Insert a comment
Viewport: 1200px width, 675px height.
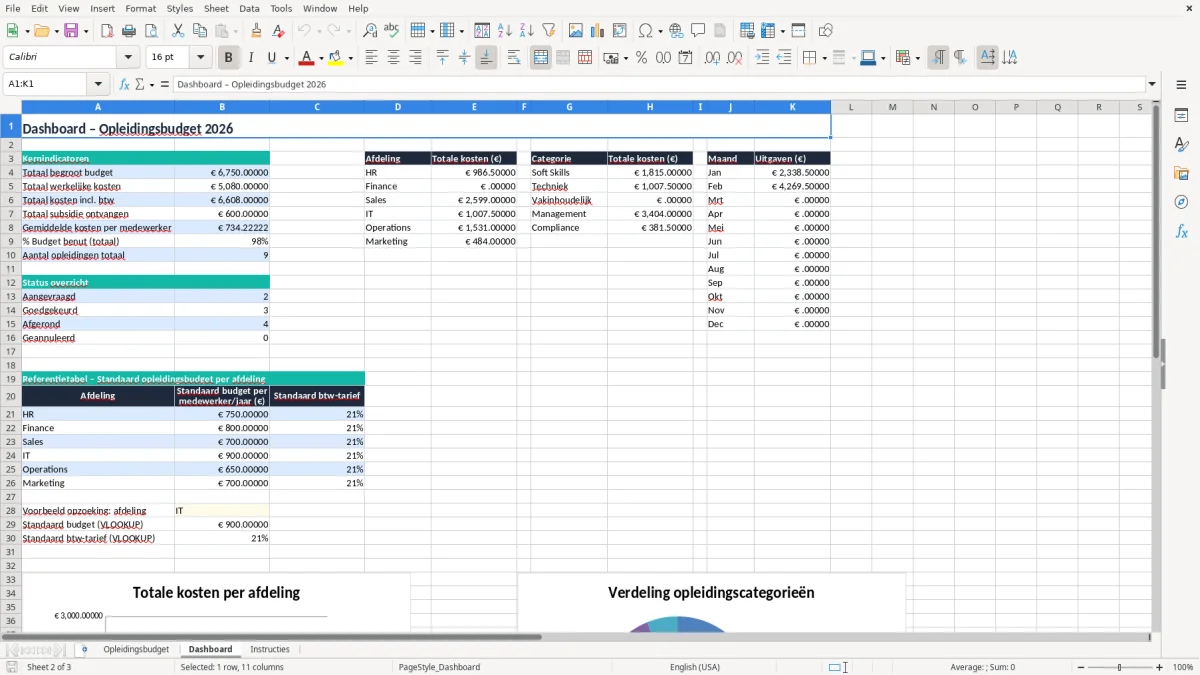click(x=697, y=31)
